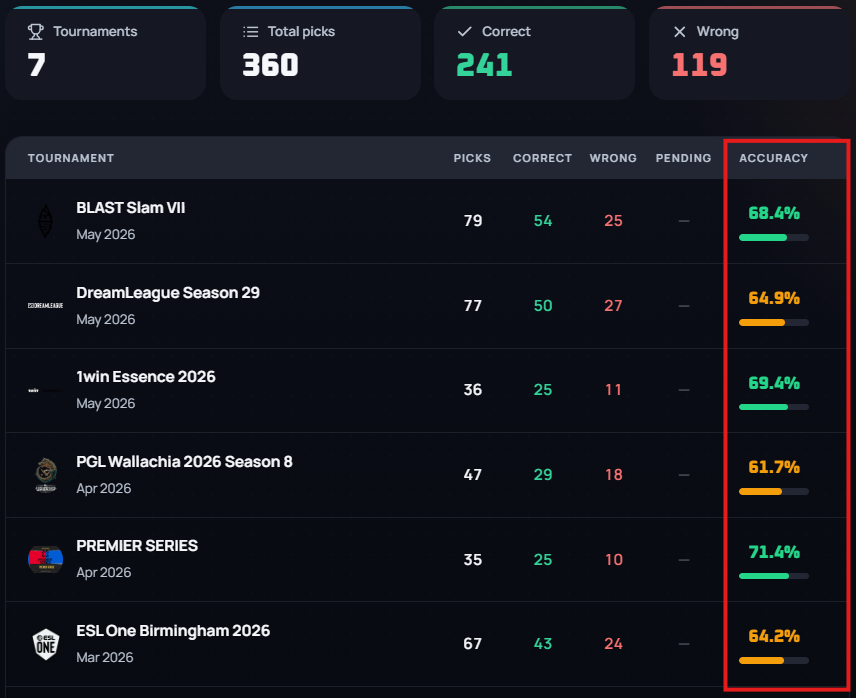Image resolution: width=856 pixels, height=698 pixels.
Task: Click the checkmark icon beside Correct
Action: (x=465, y=32)
